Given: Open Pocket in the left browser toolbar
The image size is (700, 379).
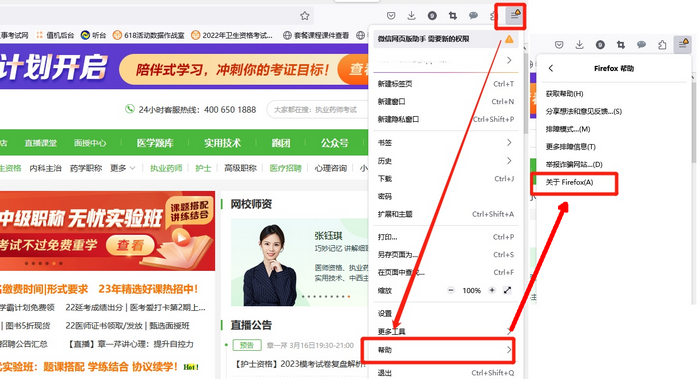Looking at the screenshot, I should [391, 16].
